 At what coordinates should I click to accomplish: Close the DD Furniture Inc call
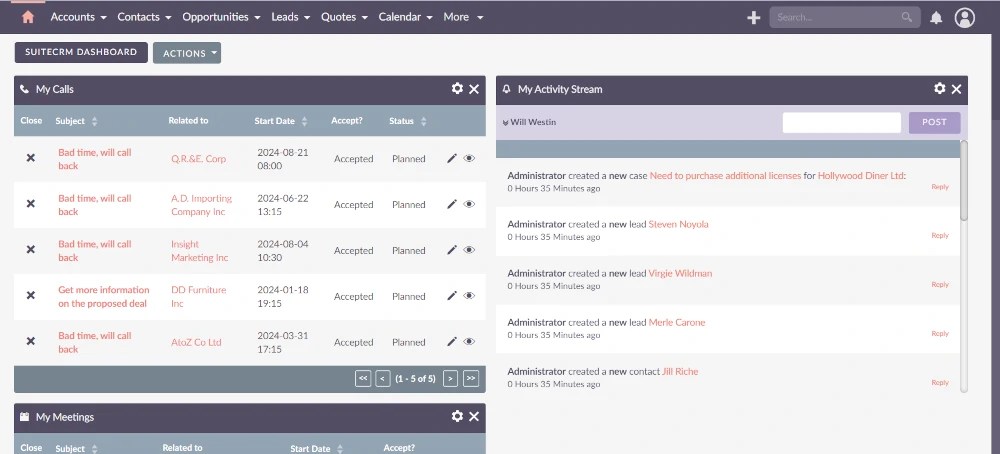31,296
